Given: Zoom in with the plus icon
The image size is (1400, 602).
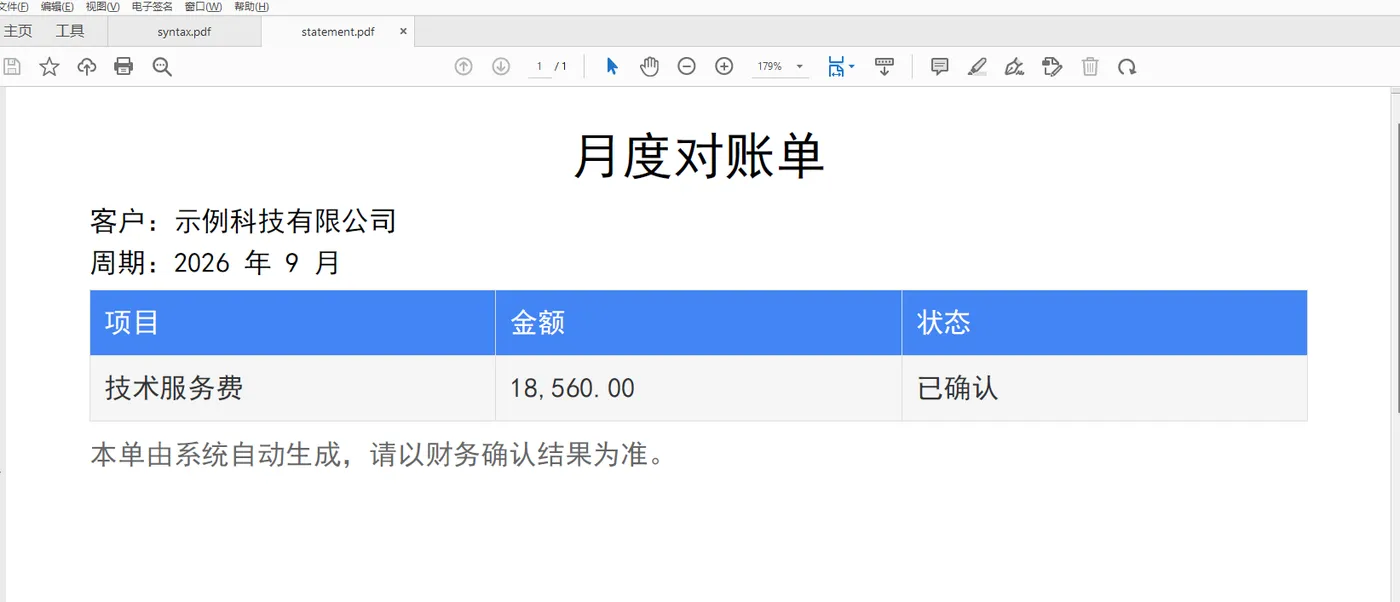Looking at the screenshot, I should pos(725,67).
